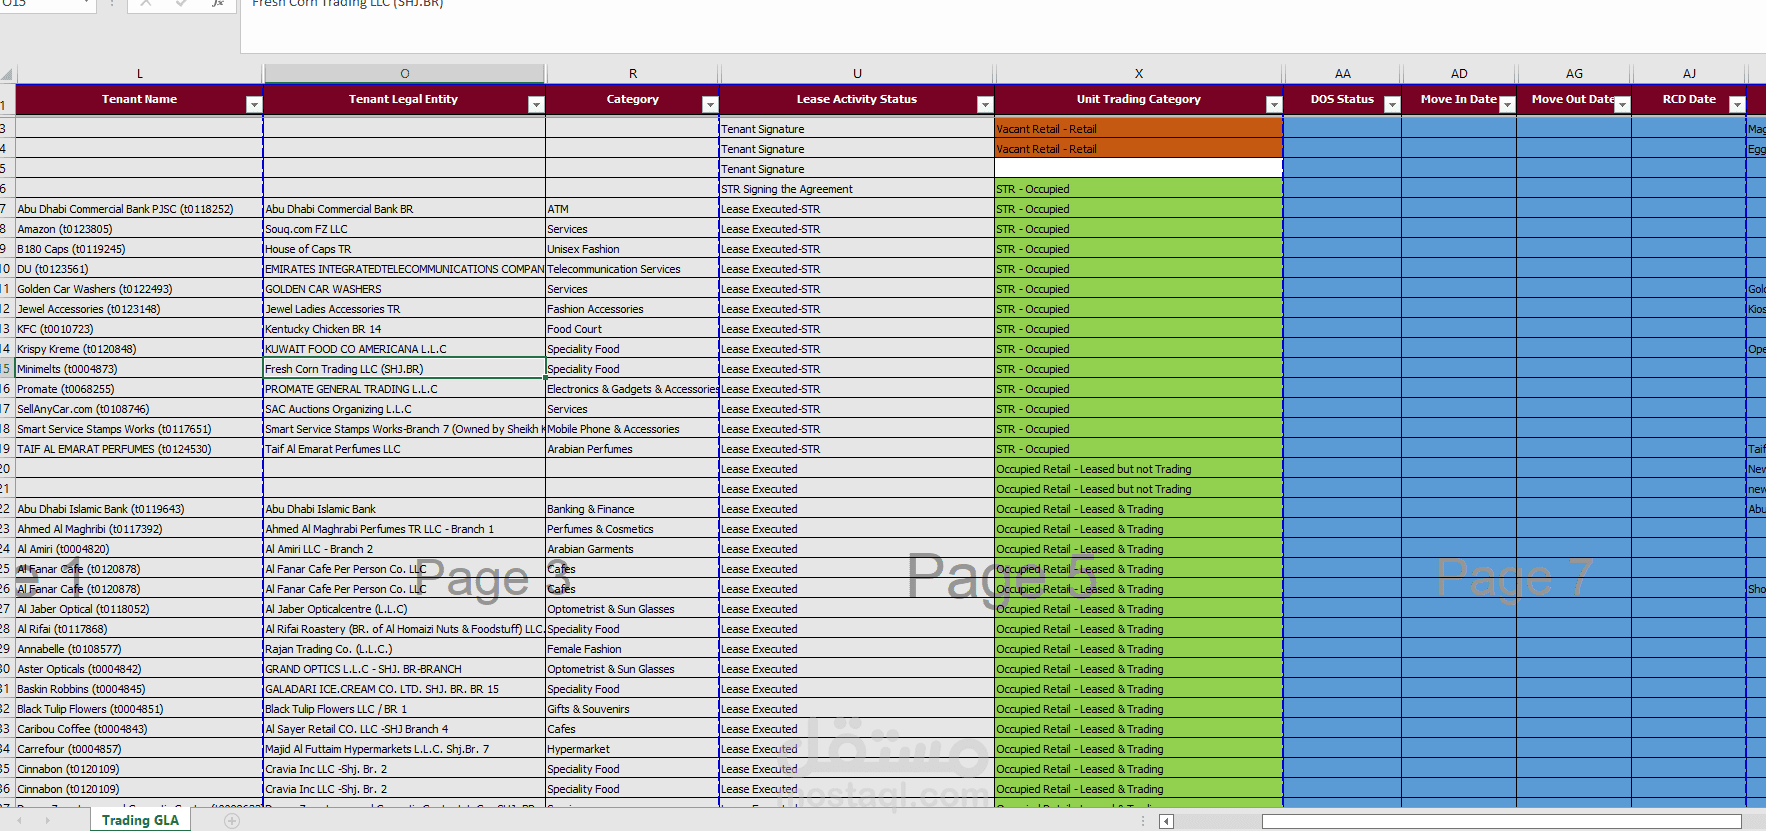Image resolution: width=1766 pixels, height=831 pixels.
Task: Select the Tenant Name header cell
Action: click(x=140, y=100)
